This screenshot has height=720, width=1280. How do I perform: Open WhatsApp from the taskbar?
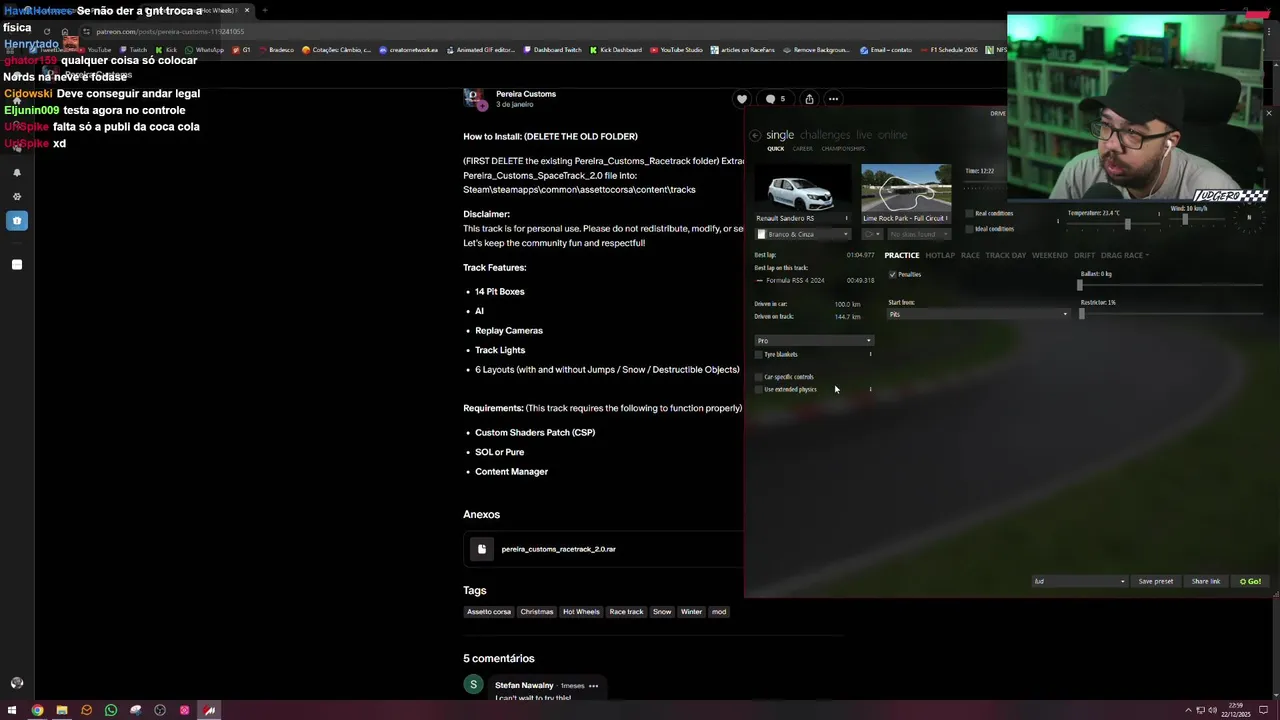[111, 710]
